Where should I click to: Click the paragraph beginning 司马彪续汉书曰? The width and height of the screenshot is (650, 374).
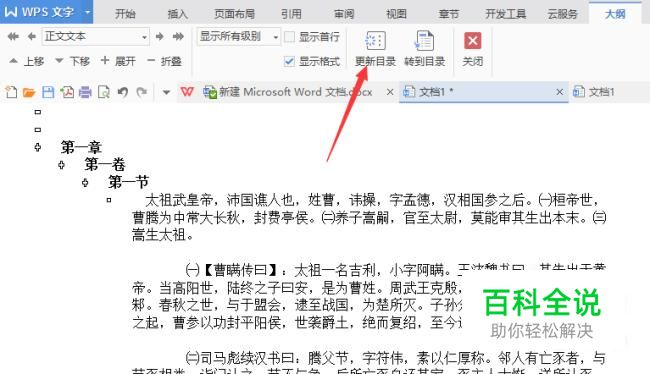click(369, 362)
